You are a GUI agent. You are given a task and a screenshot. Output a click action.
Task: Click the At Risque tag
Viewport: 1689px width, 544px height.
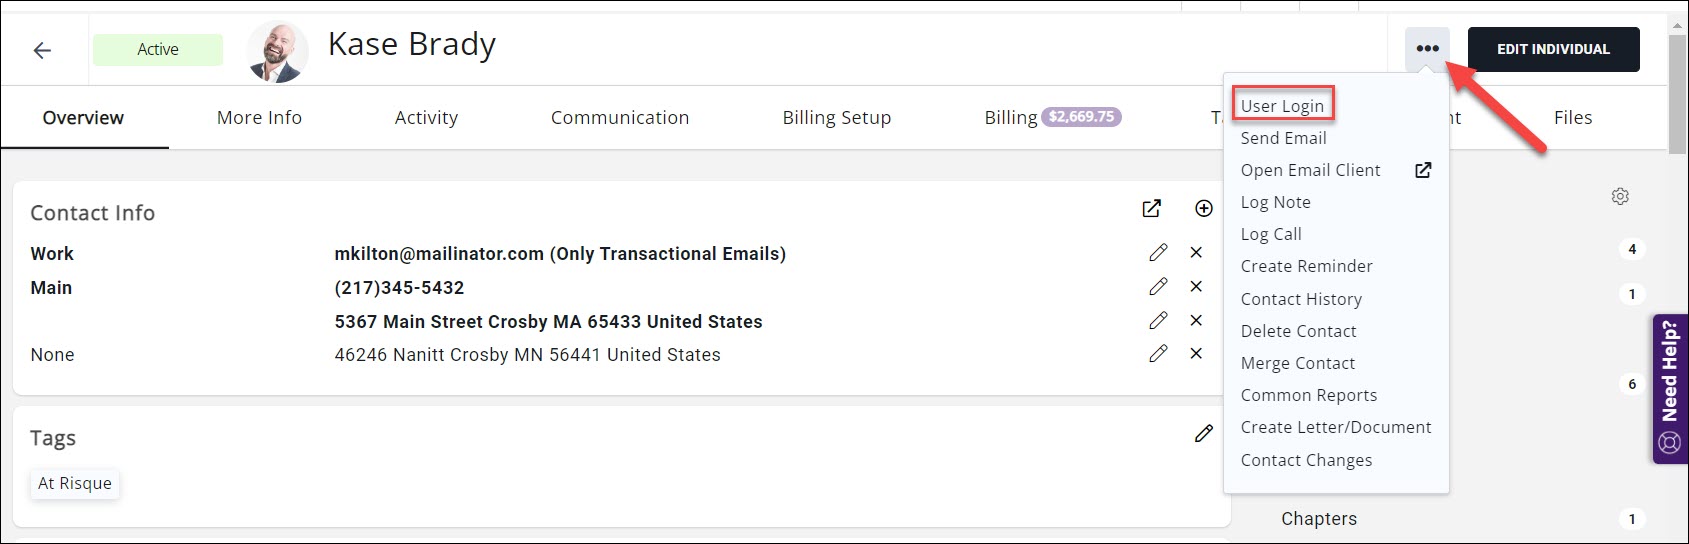click(75, 484)
